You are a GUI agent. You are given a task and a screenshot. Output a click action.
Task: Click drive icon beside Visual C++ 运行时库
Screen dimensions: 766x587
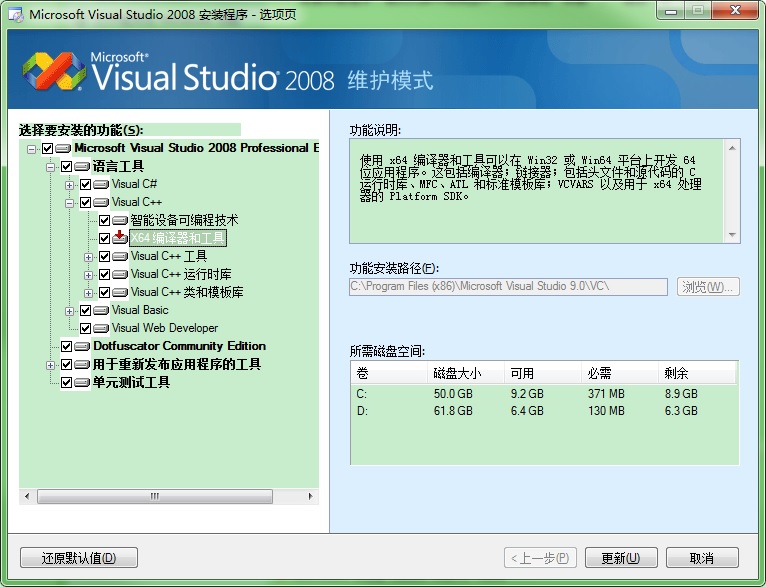click(120, 274)
